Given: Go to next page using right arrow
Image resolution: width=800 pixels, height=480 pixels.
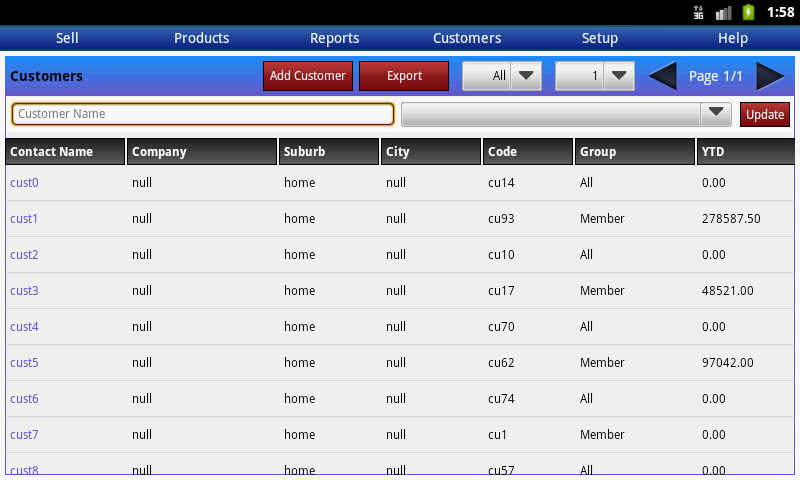Looking at the screenshot, I should pyautogui.click(x=770, y=76).
